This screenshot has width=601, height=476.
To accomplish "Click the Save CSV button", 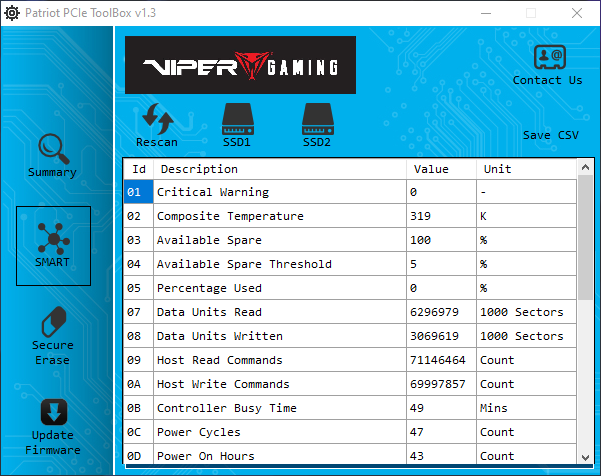I will click(550, 135).
